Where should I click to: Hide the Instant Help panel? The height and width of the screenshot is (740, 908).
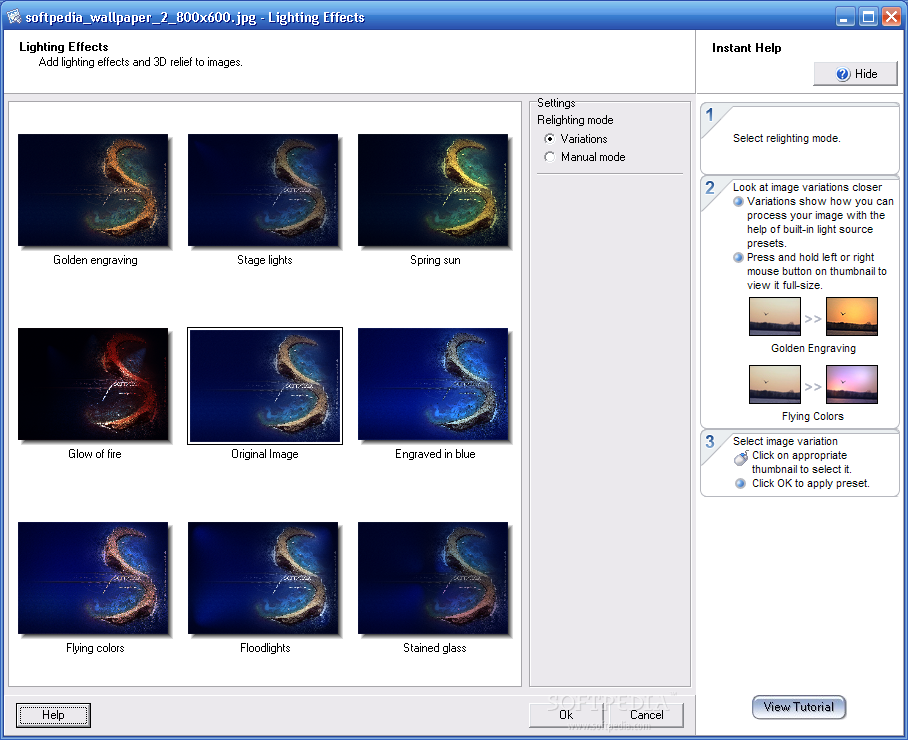coord(855,74)
